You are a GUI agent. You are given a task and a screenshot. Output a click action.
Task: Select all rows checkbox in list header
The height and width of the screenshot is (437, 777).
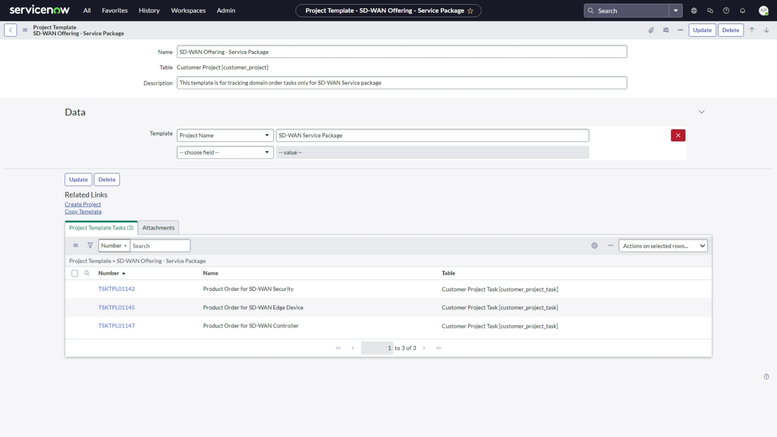coord(74,273)
